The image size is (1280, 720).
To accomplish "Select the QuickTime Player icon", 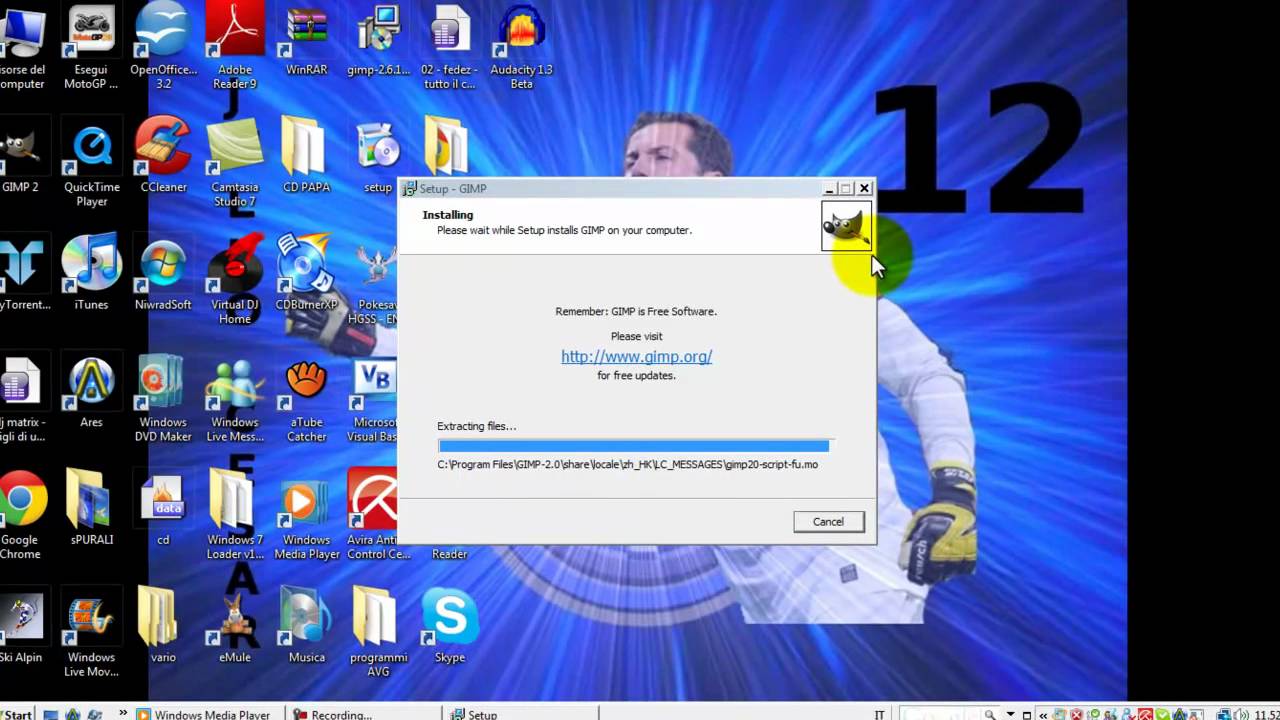I will [91, 164].
